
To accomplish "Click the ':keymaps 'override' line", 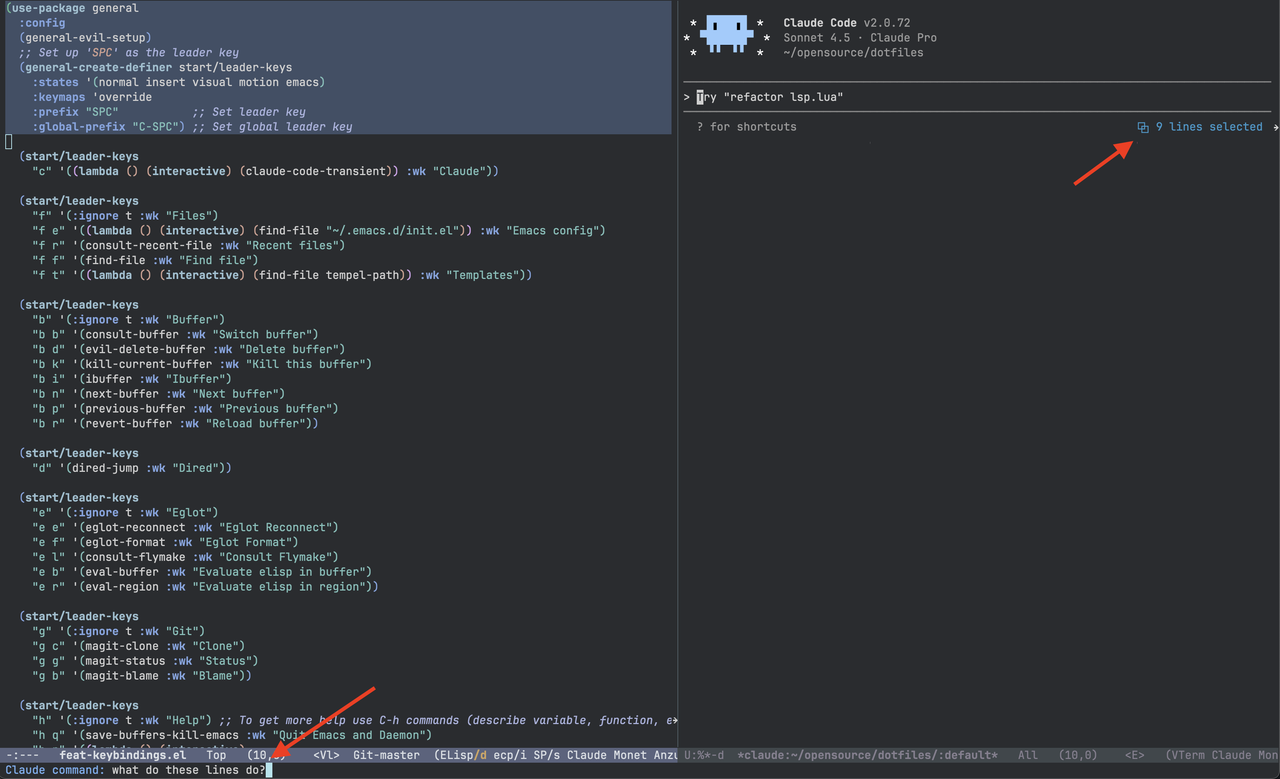I will 92,97.
